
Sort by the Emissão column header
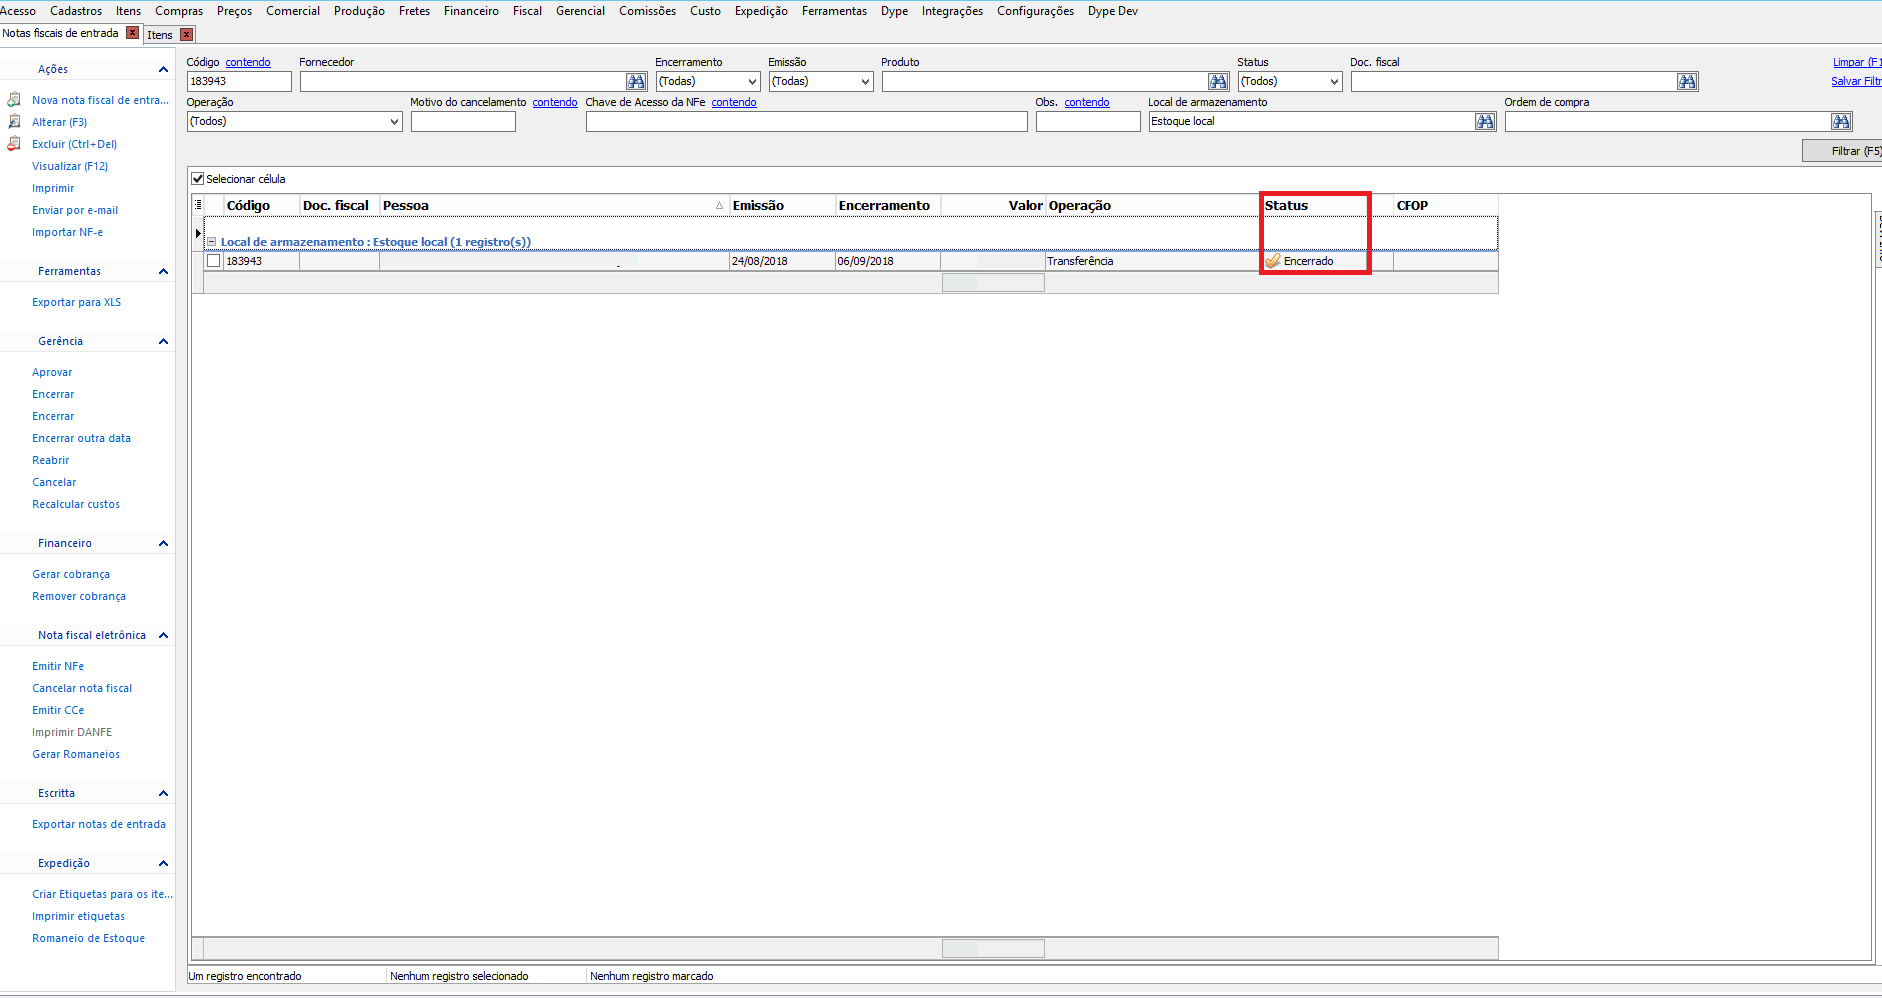pos(782,205)
